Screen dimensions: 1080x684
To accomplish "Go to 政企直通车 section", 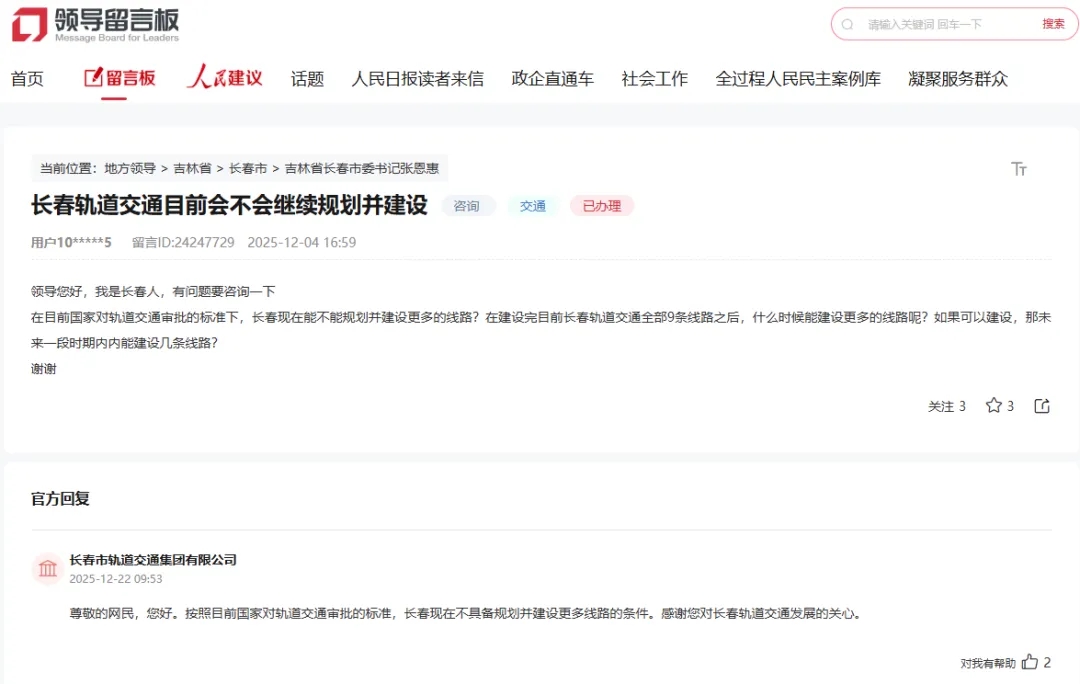I will pos(552,79).
